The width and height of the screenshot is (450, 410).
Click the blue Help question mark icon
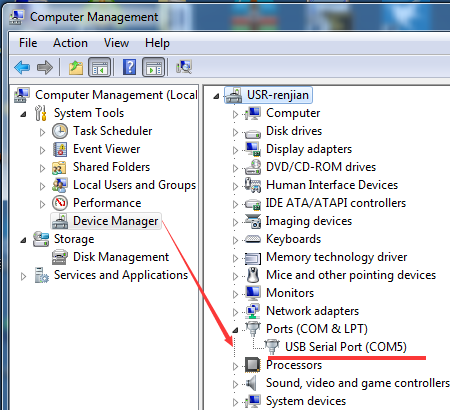tap(129, 67)
